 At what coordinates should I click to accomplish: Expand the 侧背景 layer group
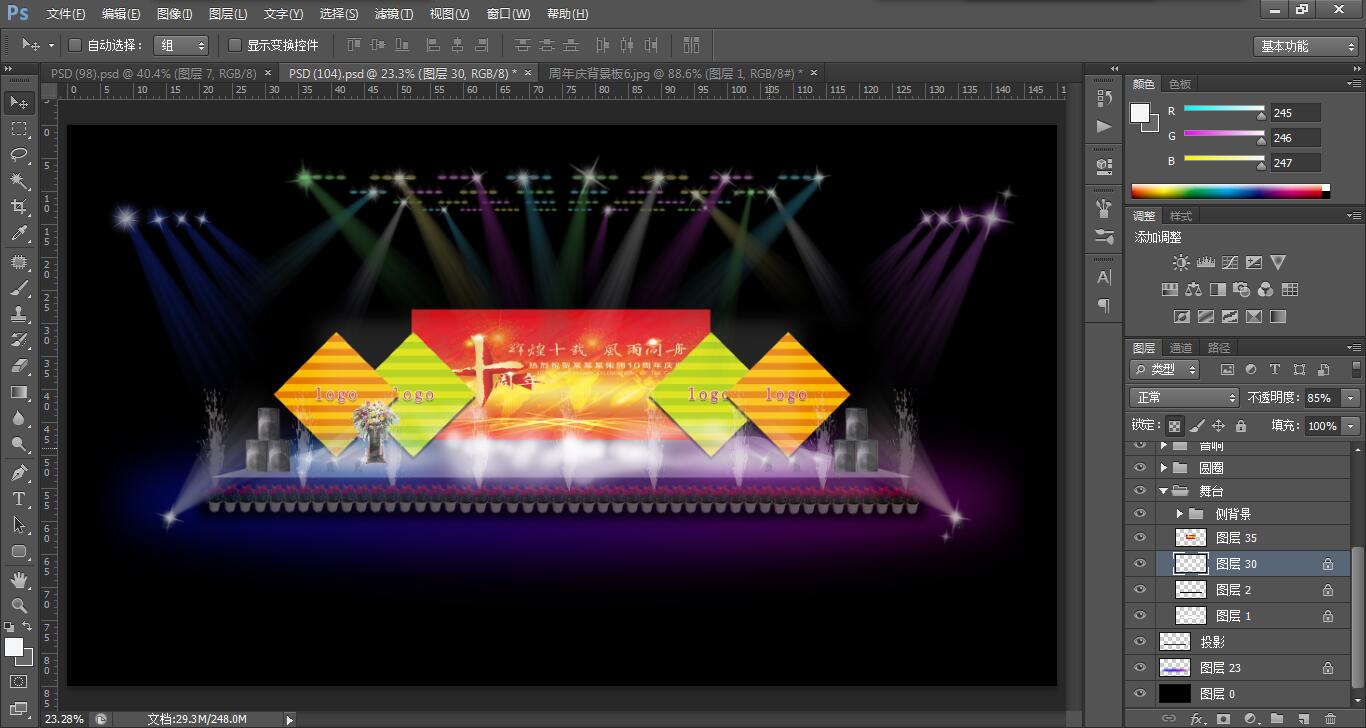(1180, 514)
